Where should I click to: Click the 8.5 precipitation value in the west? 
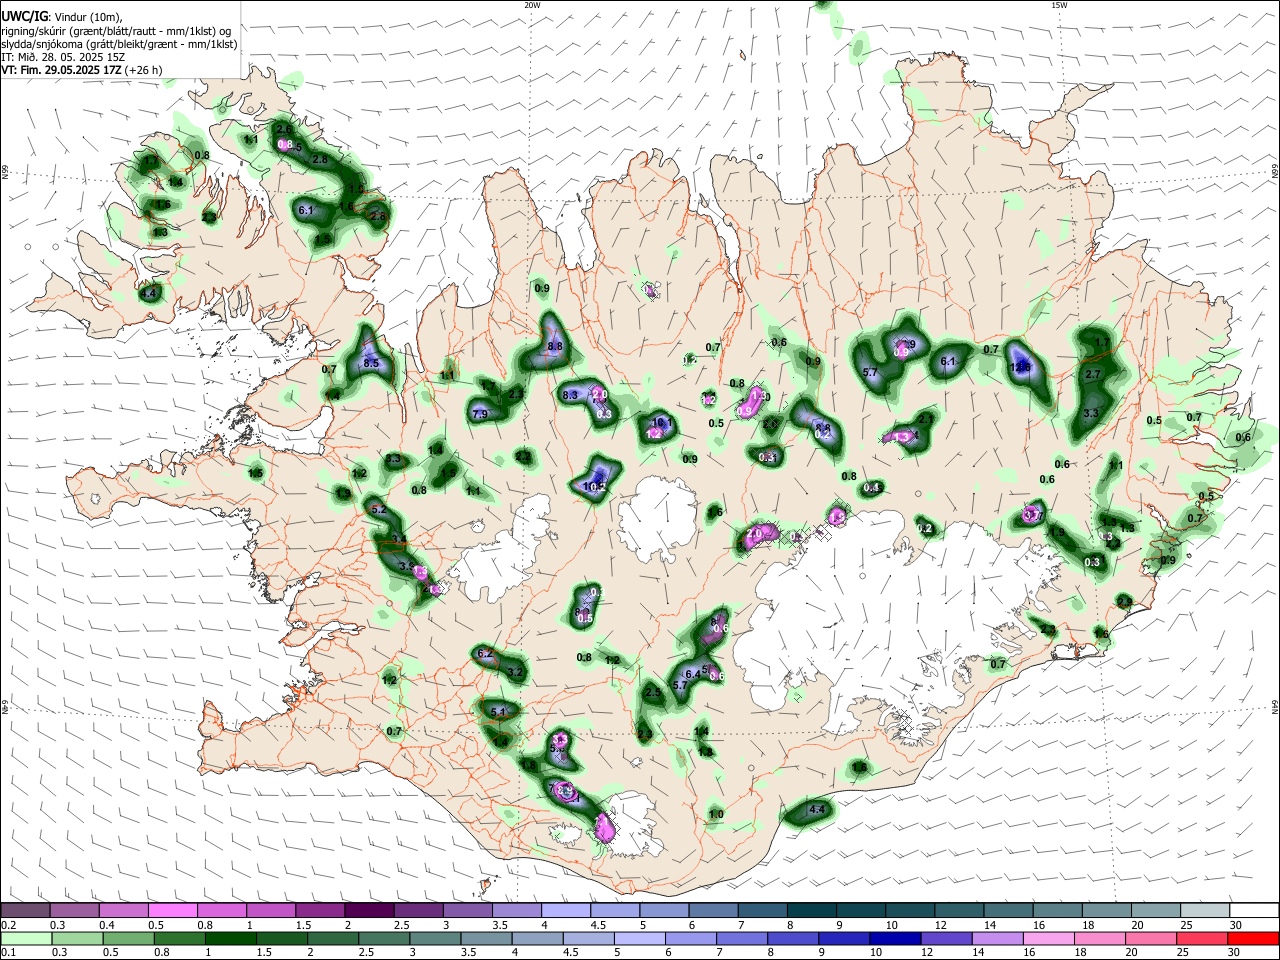pos(371,363)
